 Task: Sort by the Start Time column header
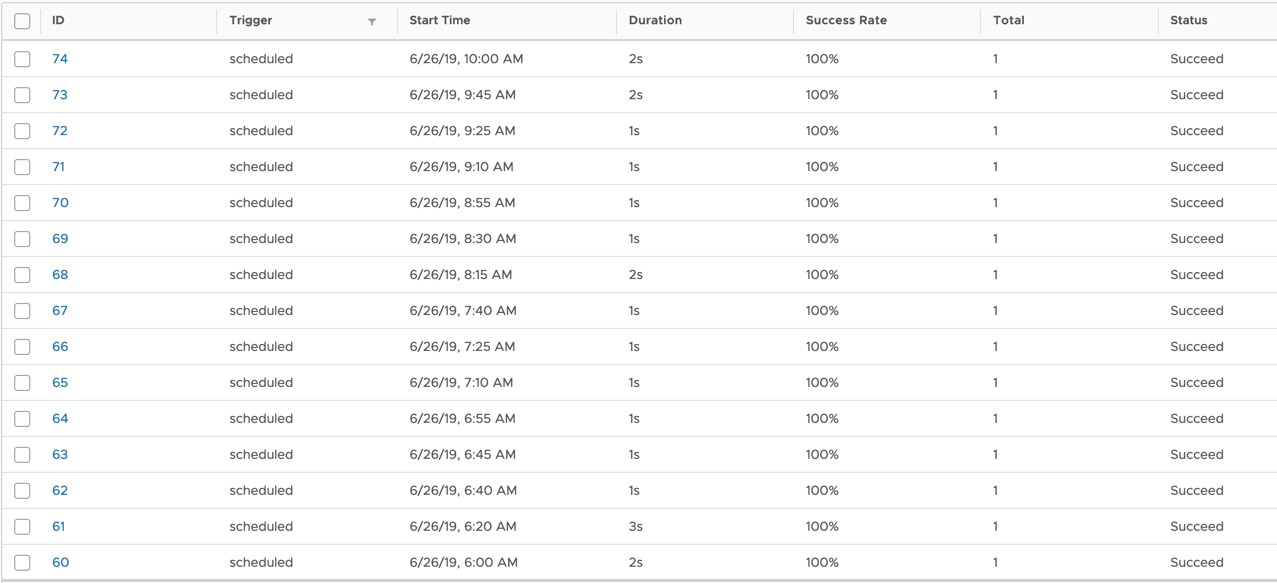(440, 20)
